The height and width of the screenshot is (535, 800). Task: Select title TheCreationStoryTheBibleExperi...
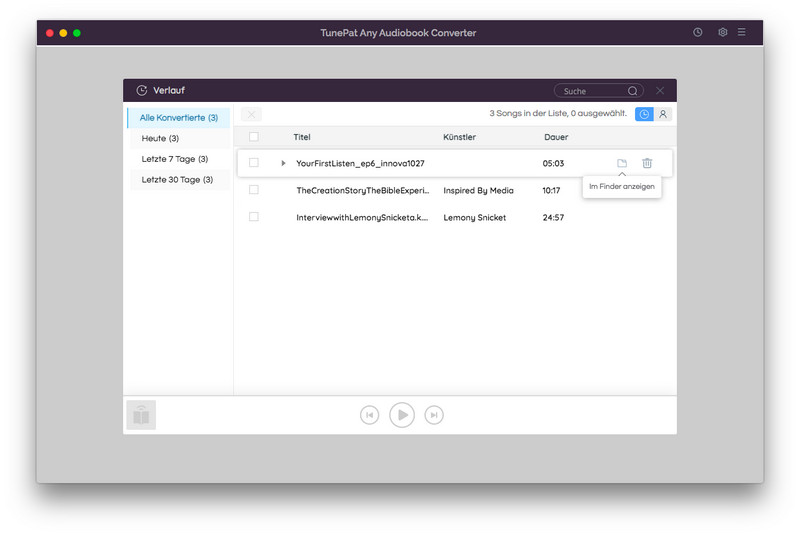(363, 191)
